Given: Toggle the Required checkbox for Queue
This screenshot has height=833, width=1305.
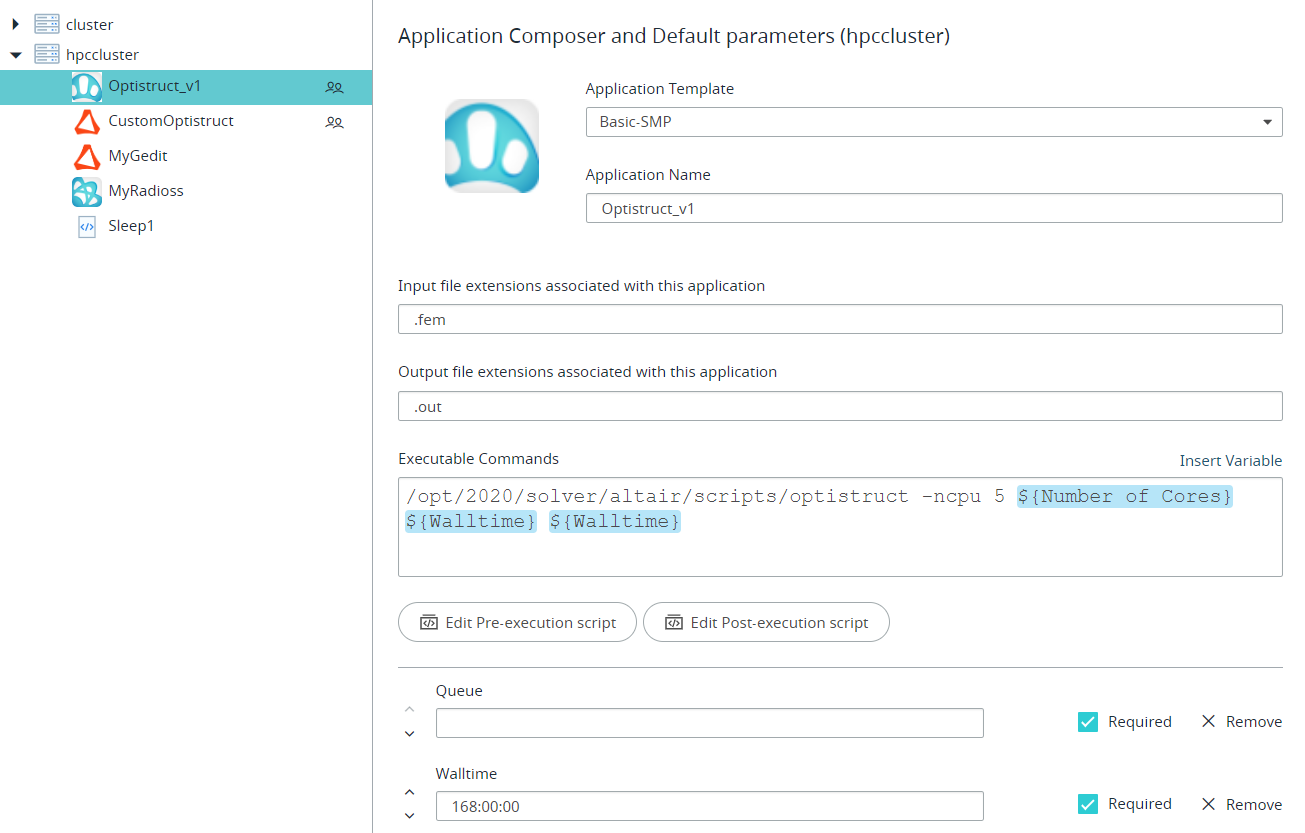Looking at the screenshot, I should pyautogui.click(x=1088, y=722).
